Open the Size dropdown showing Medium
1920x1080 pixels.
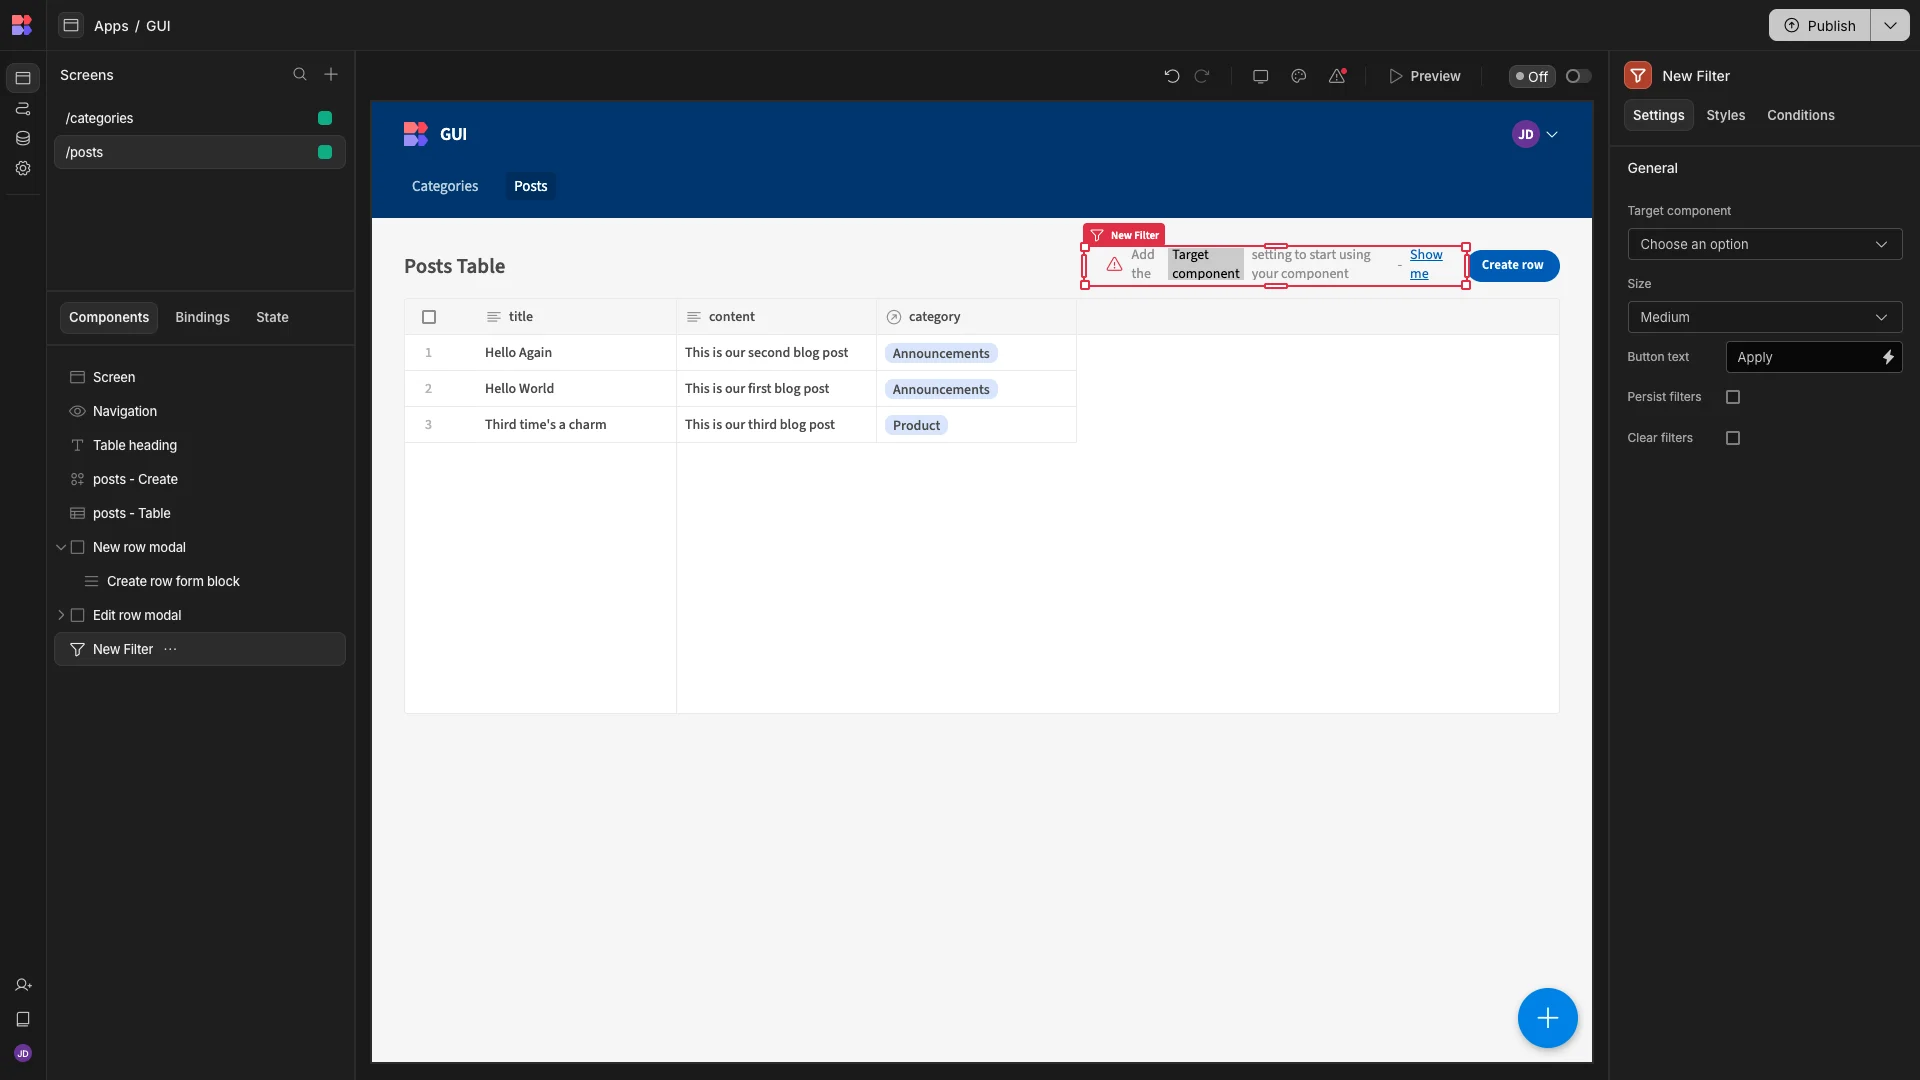(1764, 317)
